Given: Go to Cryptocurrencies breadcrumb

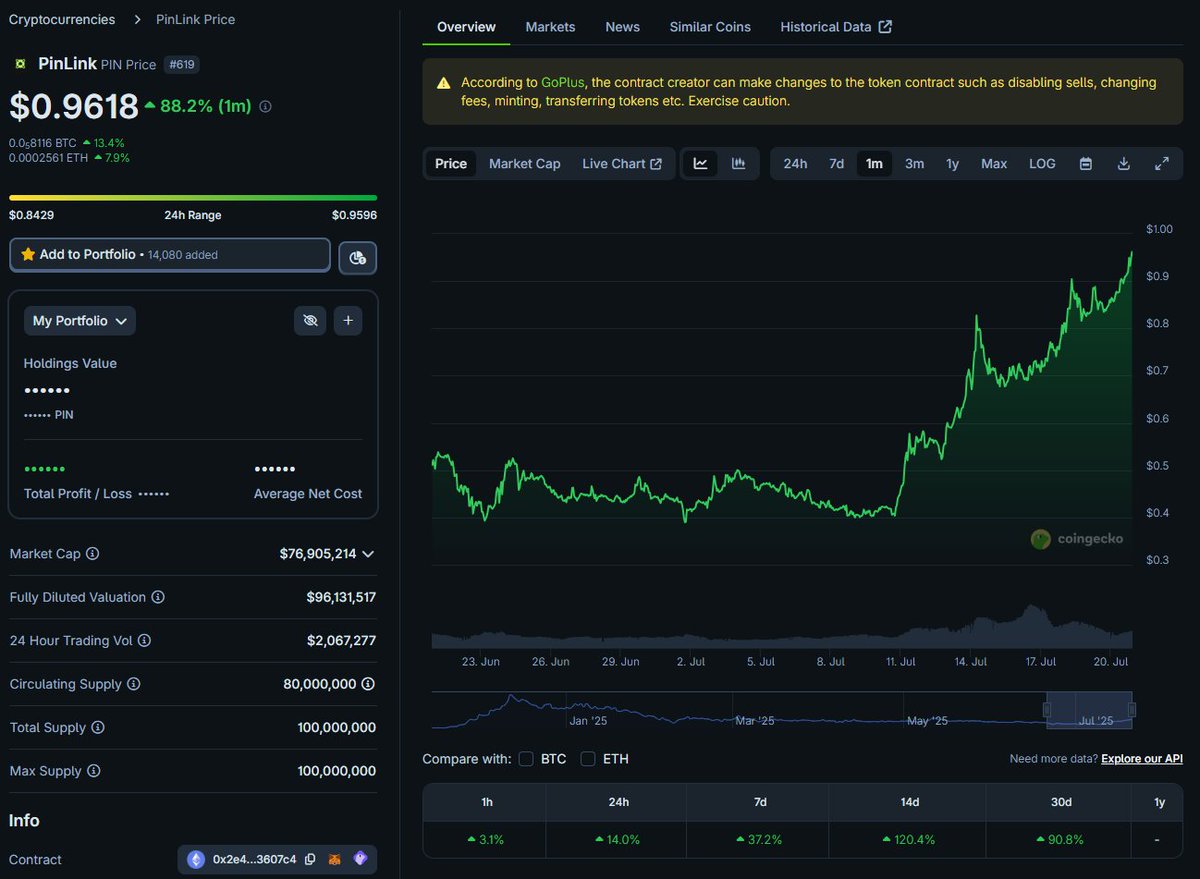Looking at the screenshot, I should pyautogui.click(x=62, y=19).
